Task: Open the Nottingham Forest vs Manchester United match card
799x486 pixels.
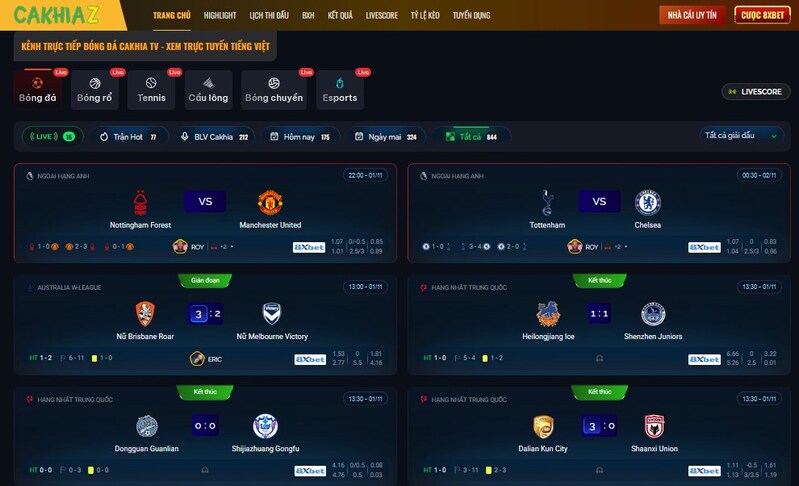Action: point(205,213)
